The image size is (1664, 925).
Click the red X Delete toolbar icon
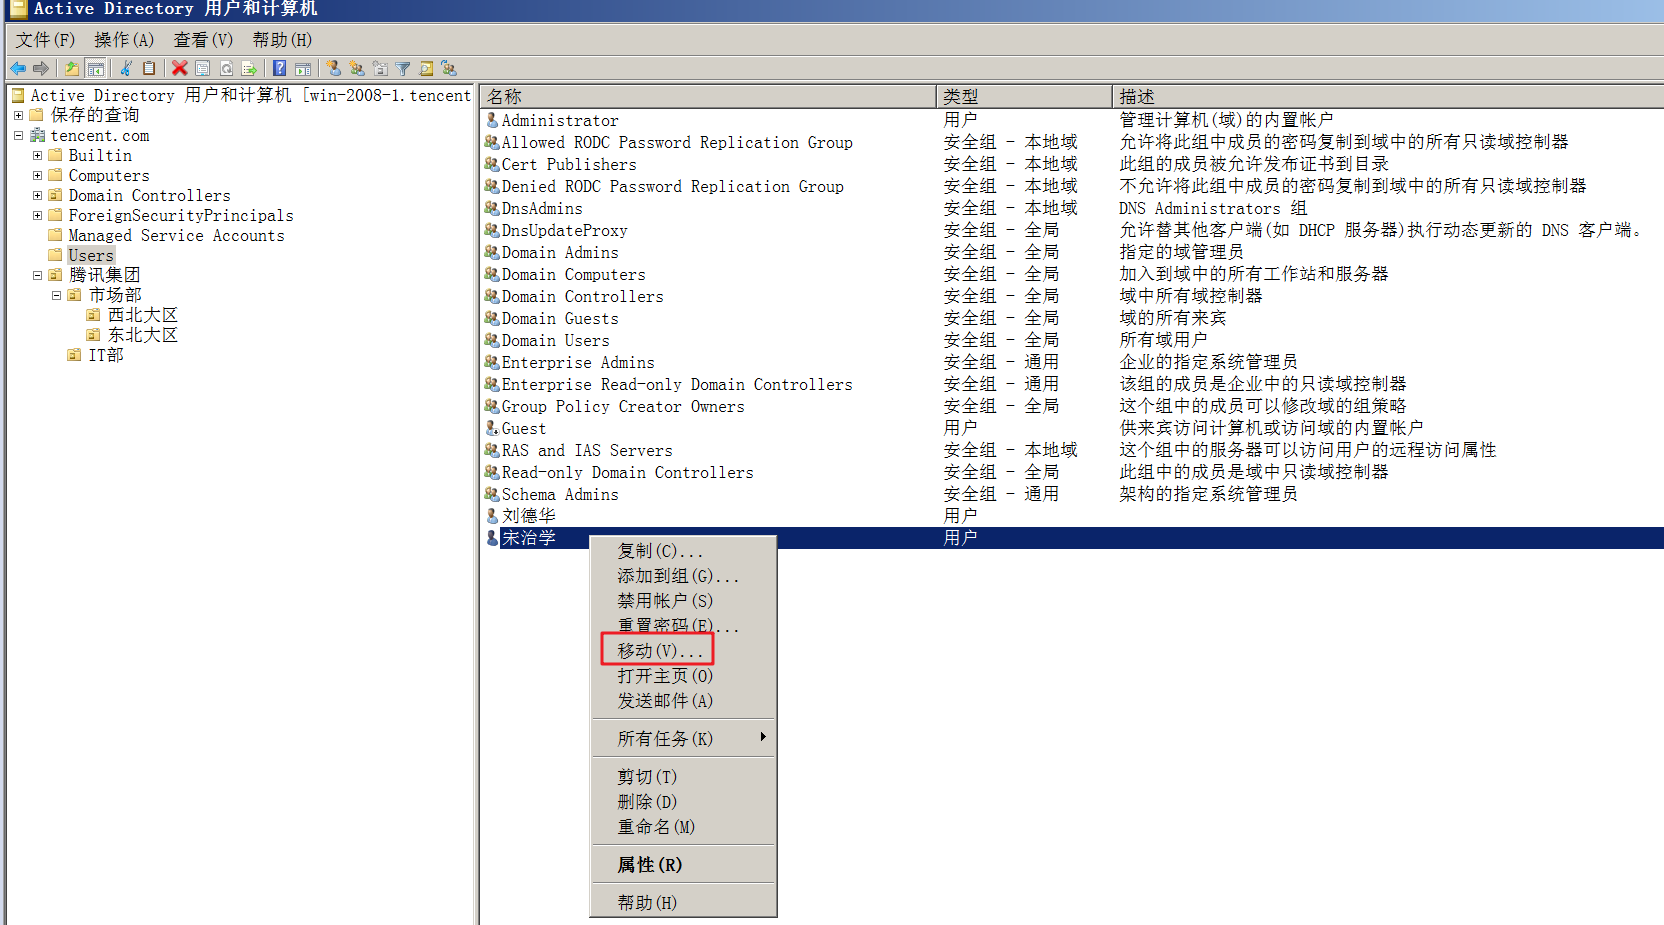(180, 68)
